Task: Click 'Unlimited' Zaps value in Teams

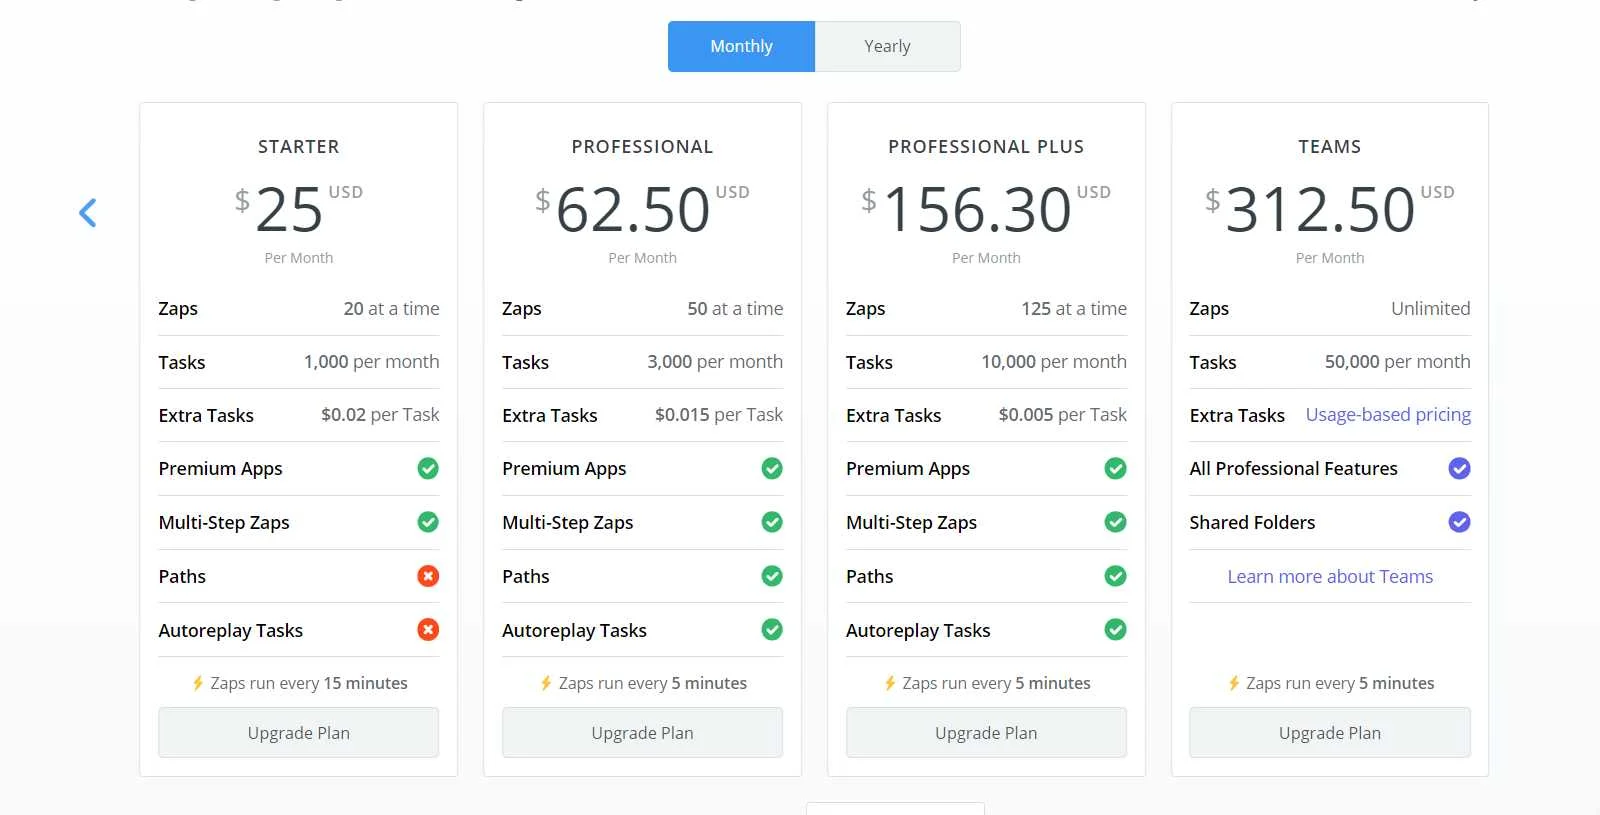Action: (x=1431, y=308)
